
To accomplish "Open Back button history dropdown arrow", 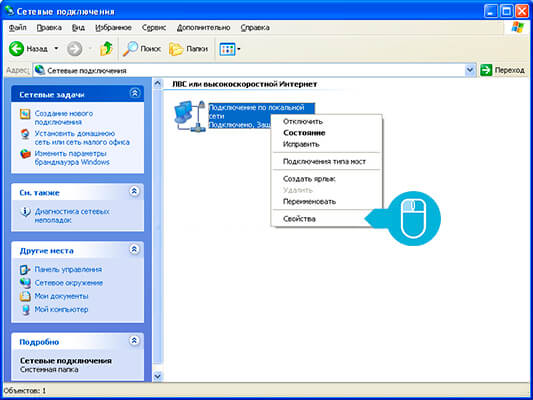I will (x=56, y=49).
